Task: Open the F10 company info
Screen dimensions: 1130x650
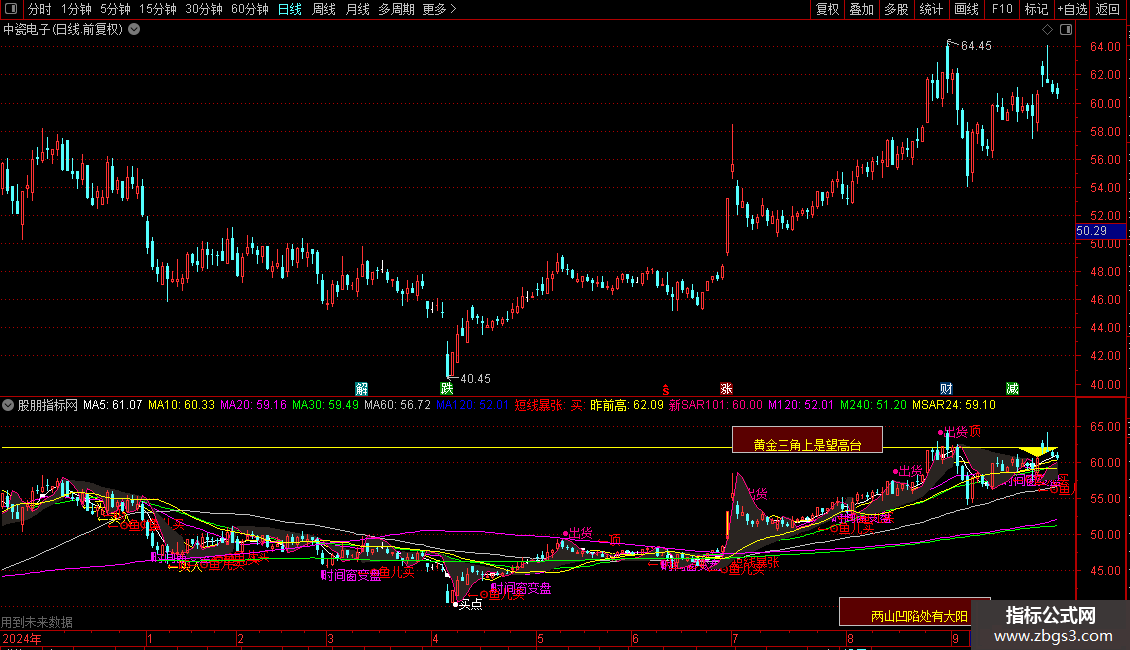Action: tap(1002, 9)
